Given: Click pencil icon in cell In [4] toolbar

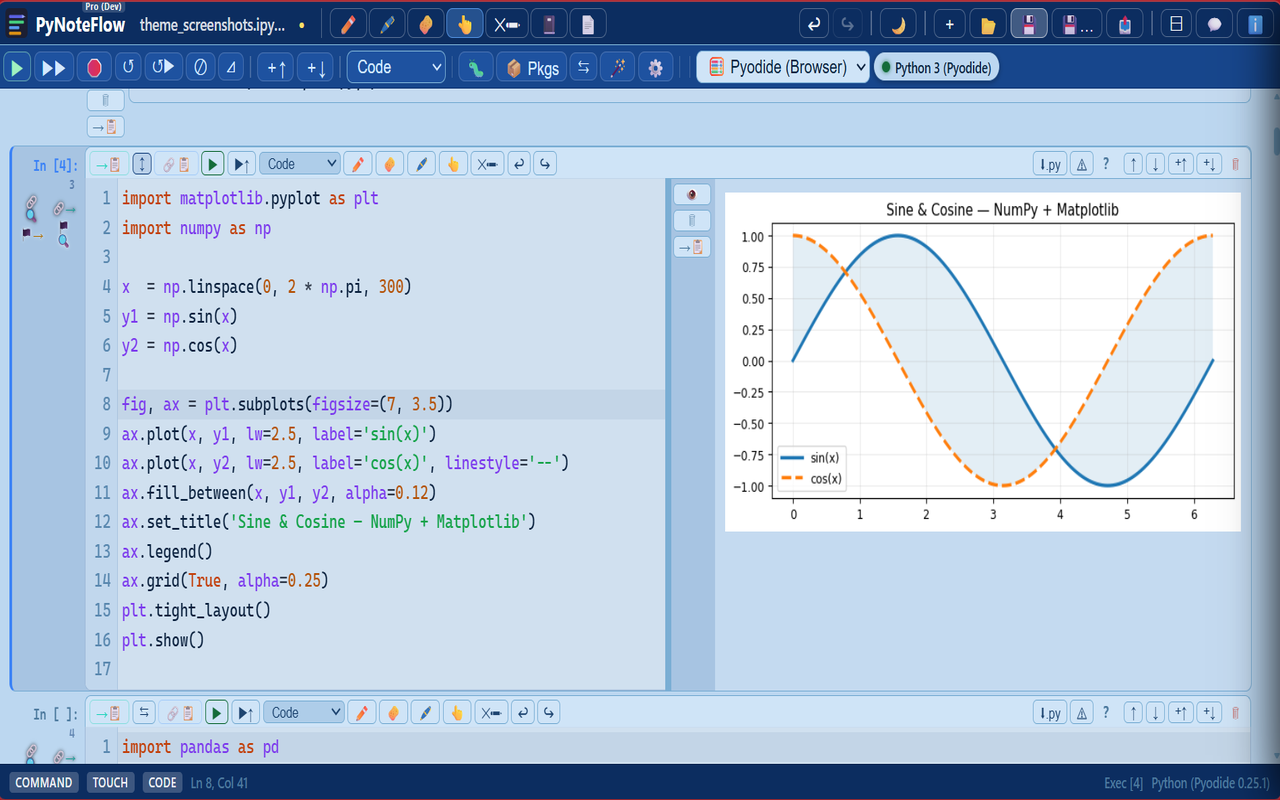Looking at the screenshot, I should (x=358, y=164).
